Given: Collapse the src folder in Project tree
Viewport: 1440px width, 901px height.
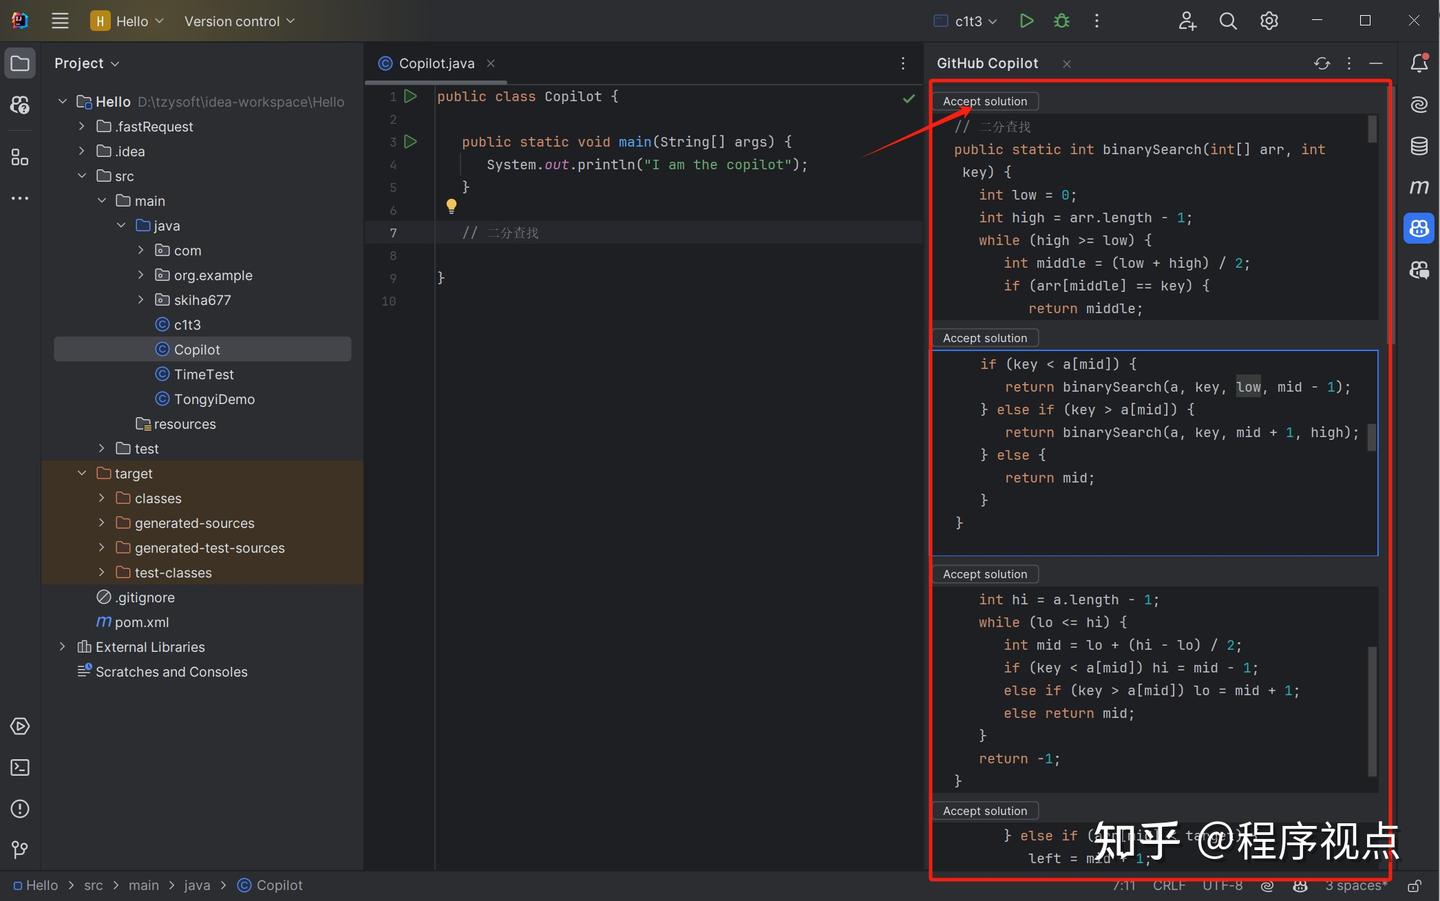Looking at the screenshot, I should [x=82, y=175].
